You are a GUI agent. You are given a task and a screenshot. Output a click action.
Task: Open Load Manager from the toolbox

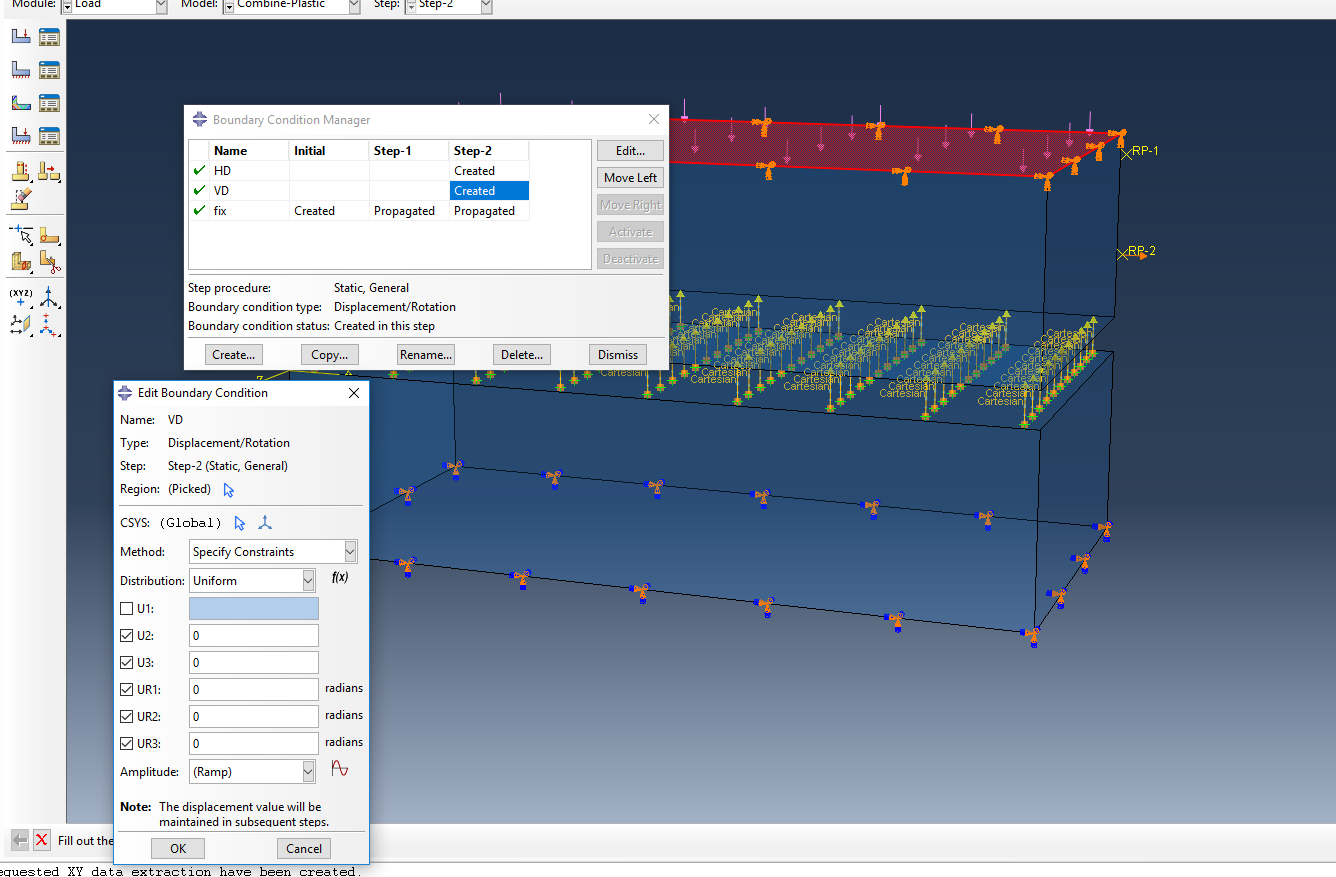49,37
